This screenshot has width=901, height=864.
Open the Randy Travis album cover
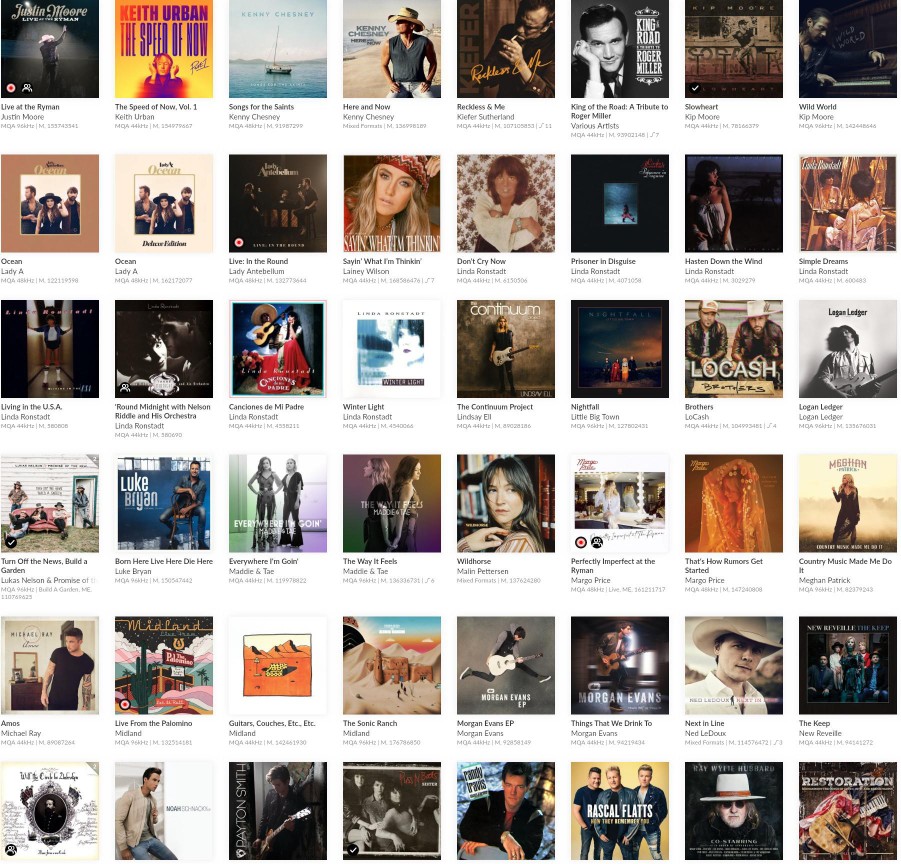(506, 811)
